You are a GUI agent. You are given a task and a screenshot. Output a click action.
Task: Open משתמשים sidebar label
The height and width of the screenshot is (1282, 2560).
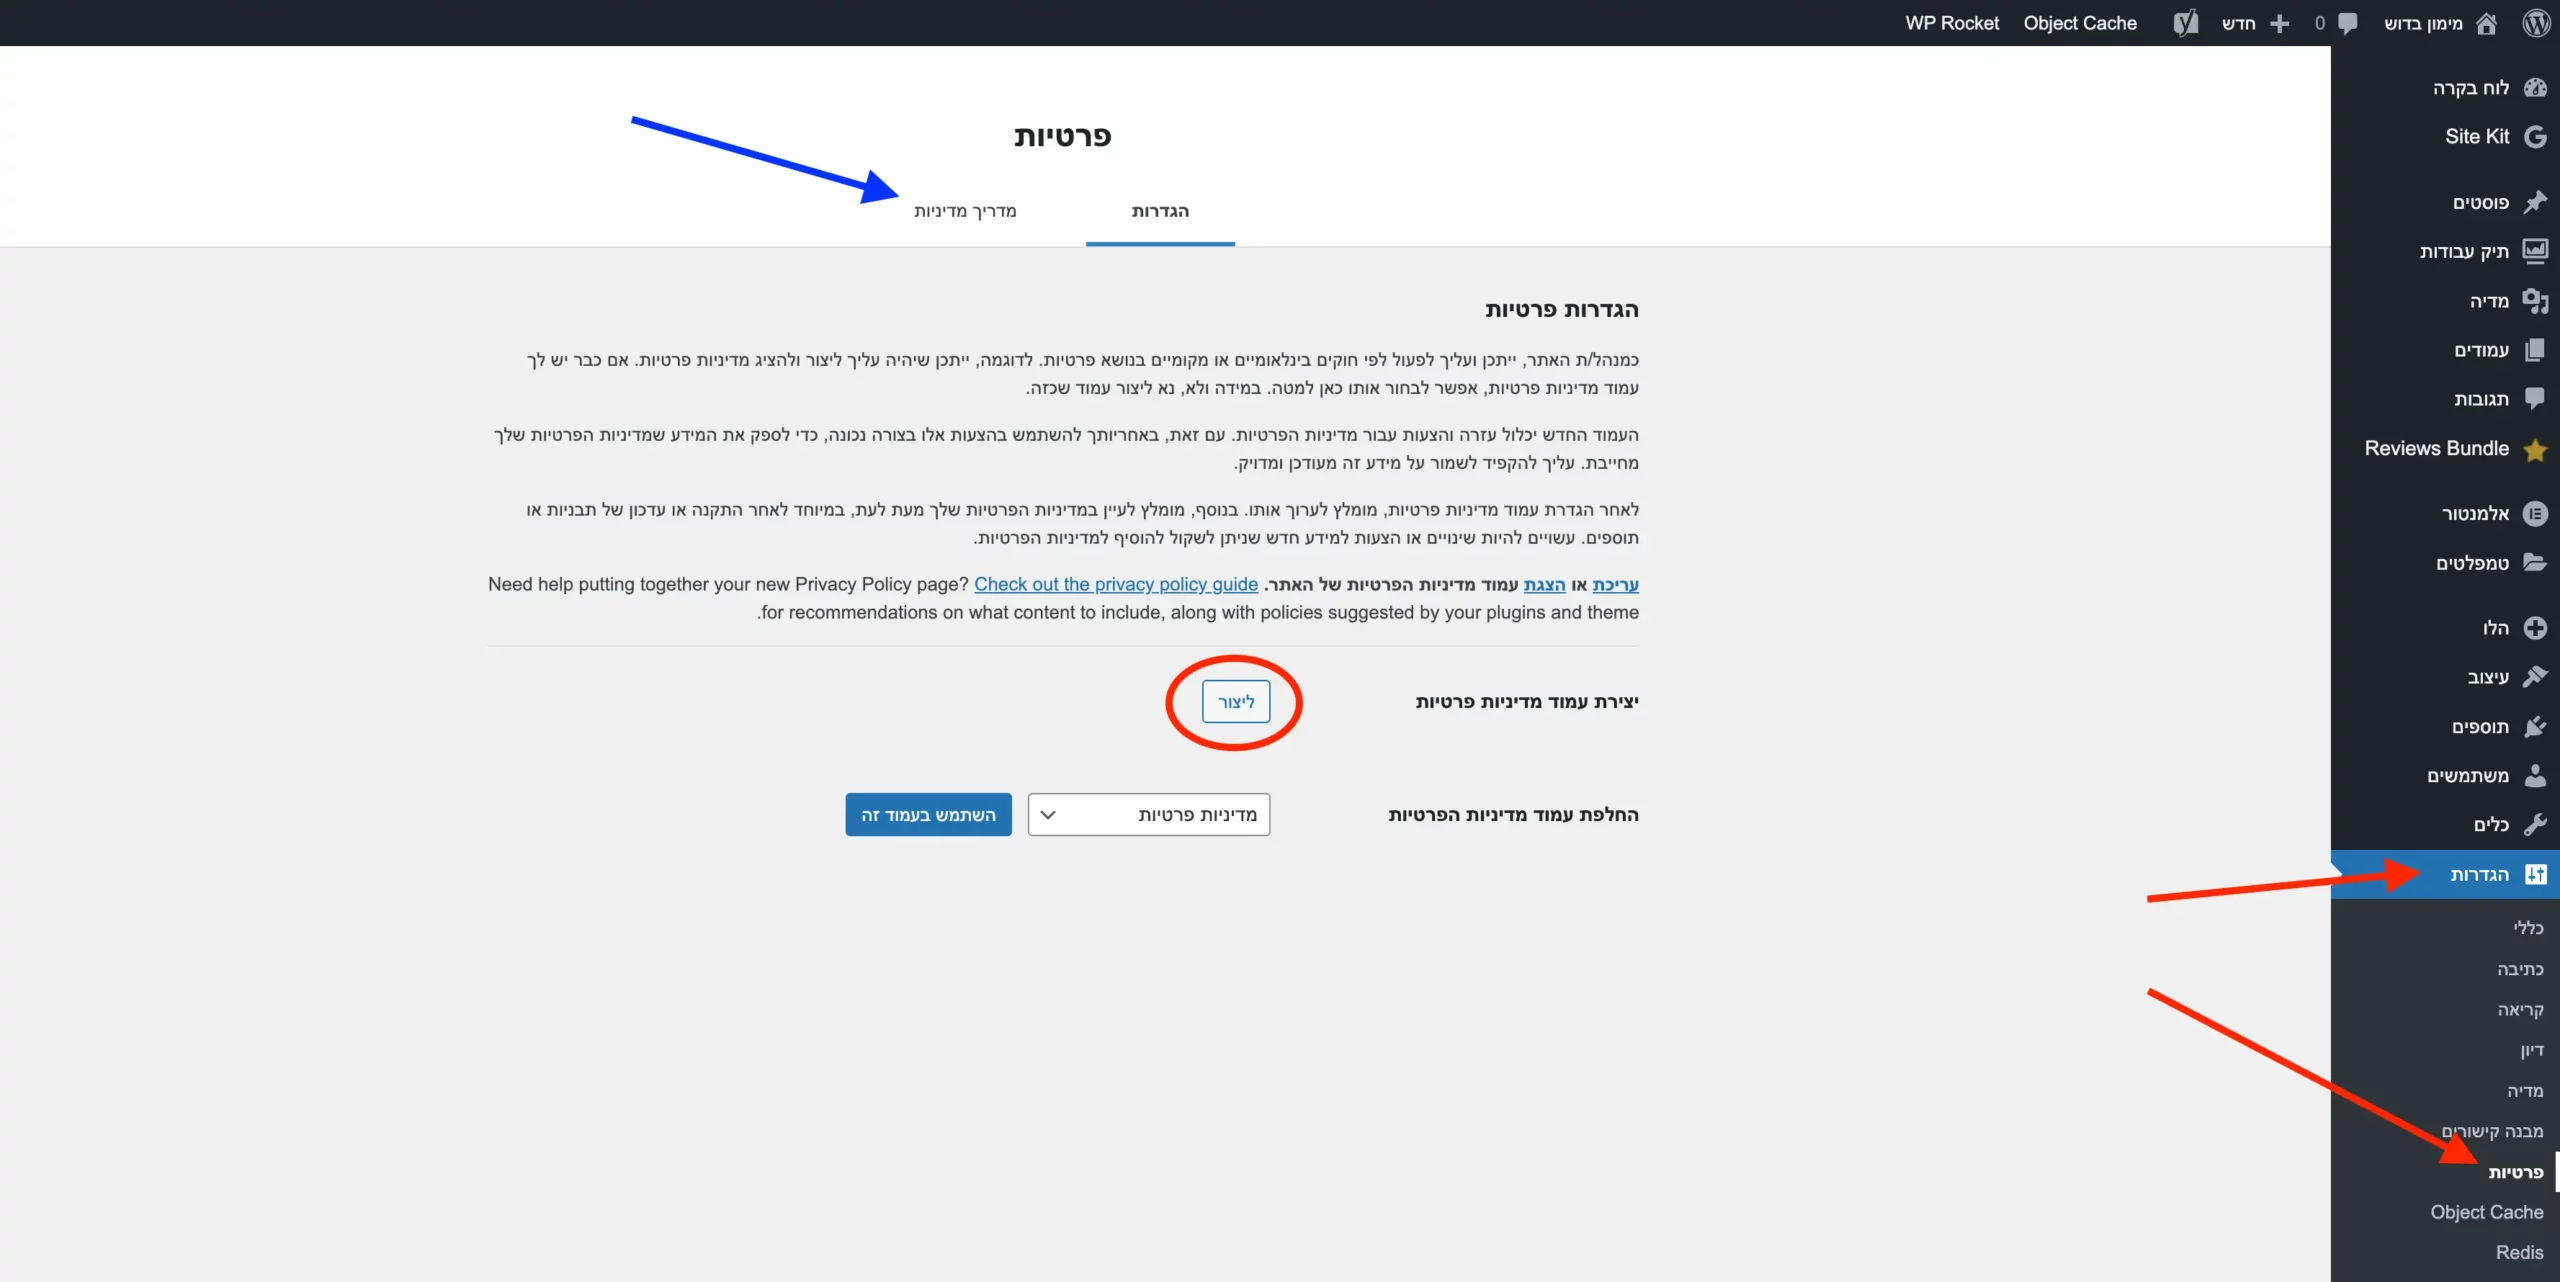pyautogui.click(x=2468, y=776)
